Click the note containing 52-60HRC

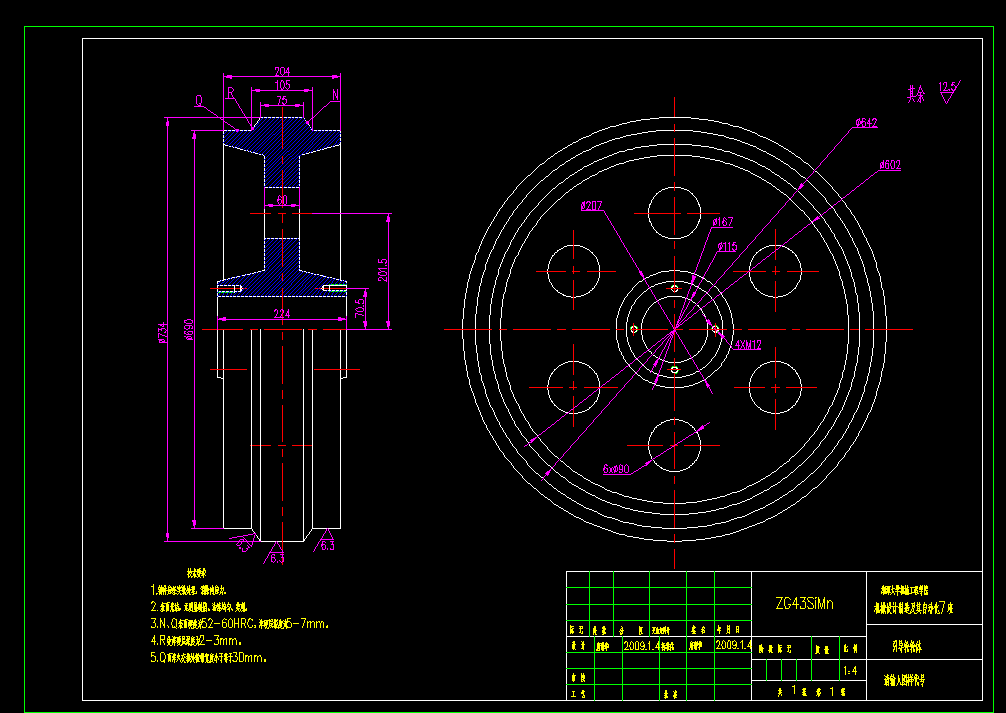coord(240,623)
